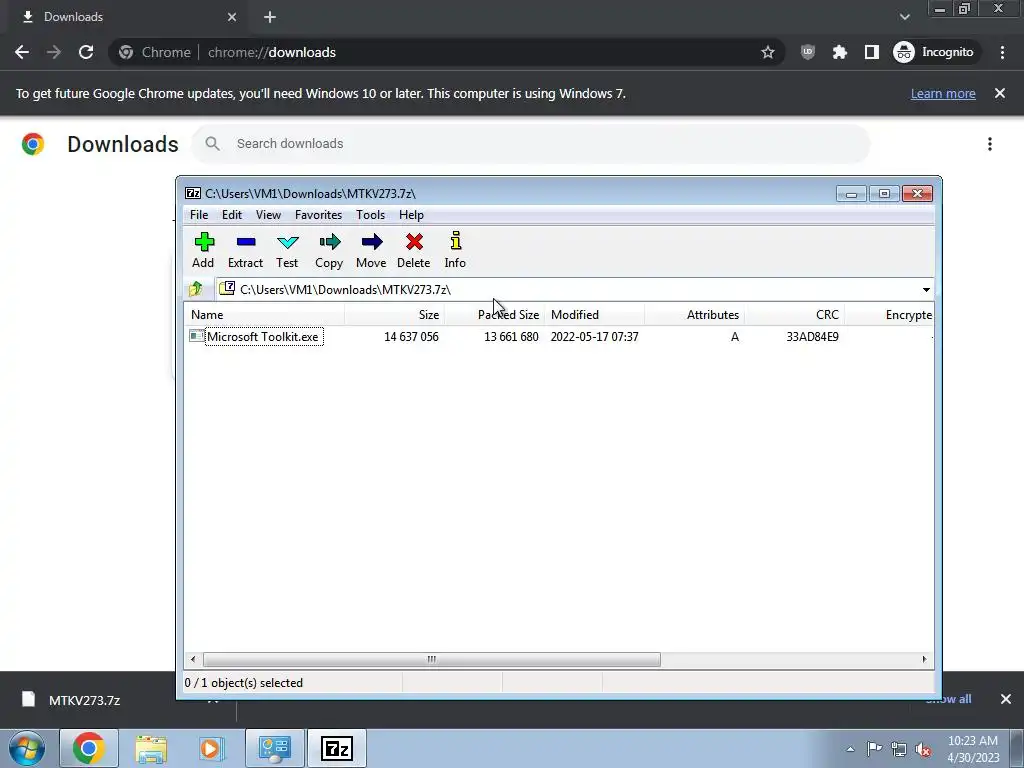Open the View menu in 7-Zip
This screenshot has width=1024, height=768.
point(268,215)
